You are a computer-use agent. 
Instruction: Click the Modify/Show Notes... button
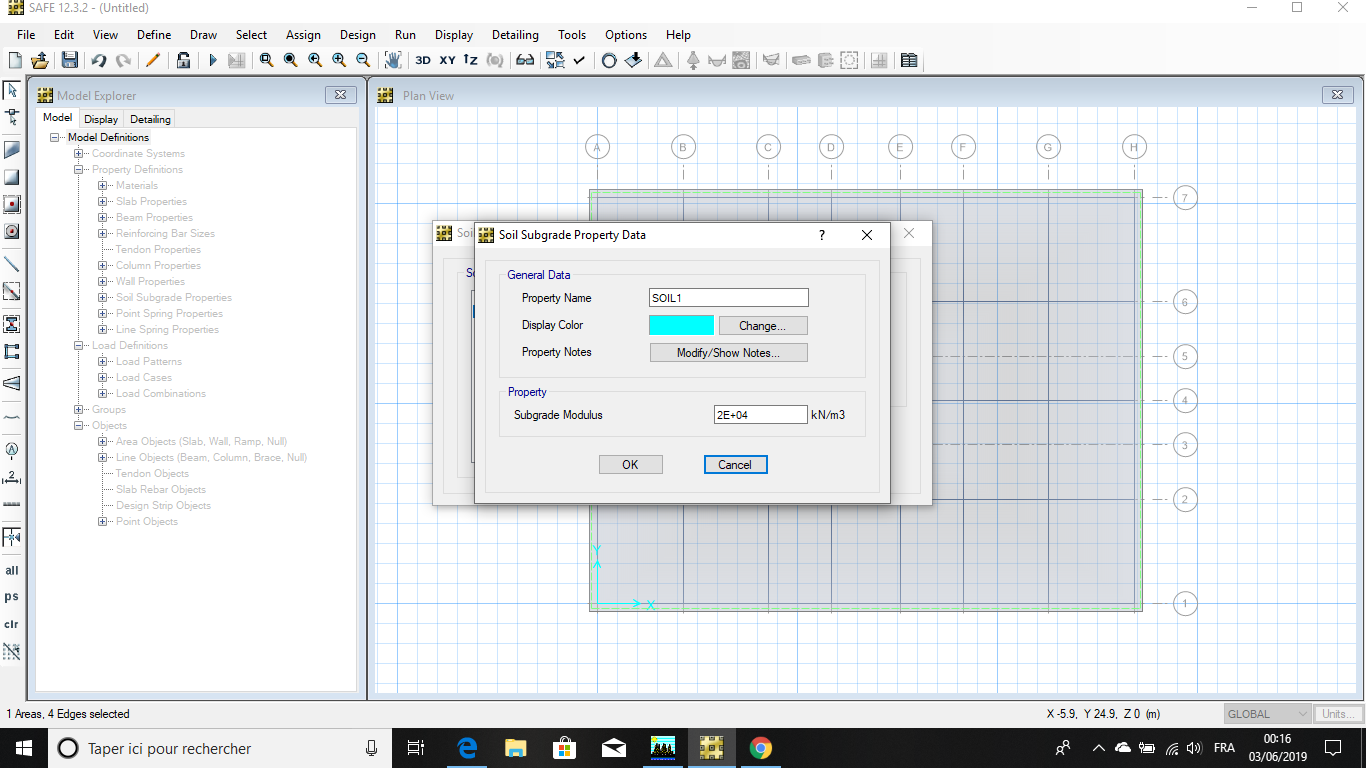pos(728,352)
